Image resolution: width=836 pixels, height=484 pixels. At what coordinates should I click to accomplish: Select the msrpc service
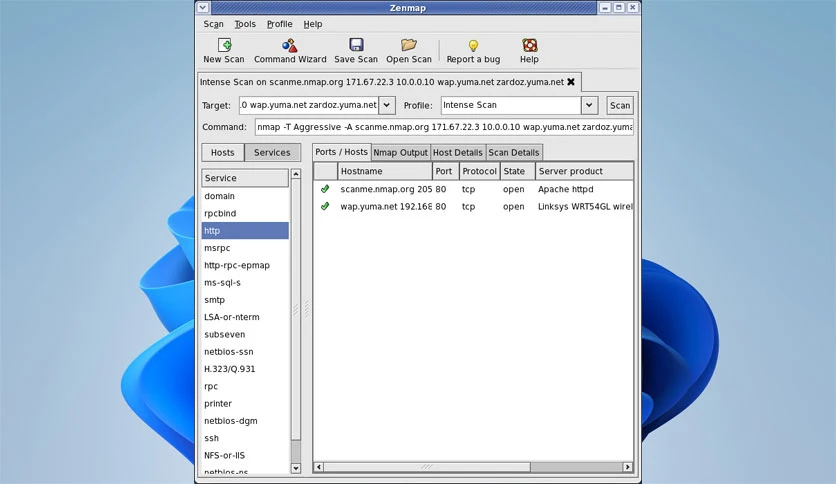245,248
